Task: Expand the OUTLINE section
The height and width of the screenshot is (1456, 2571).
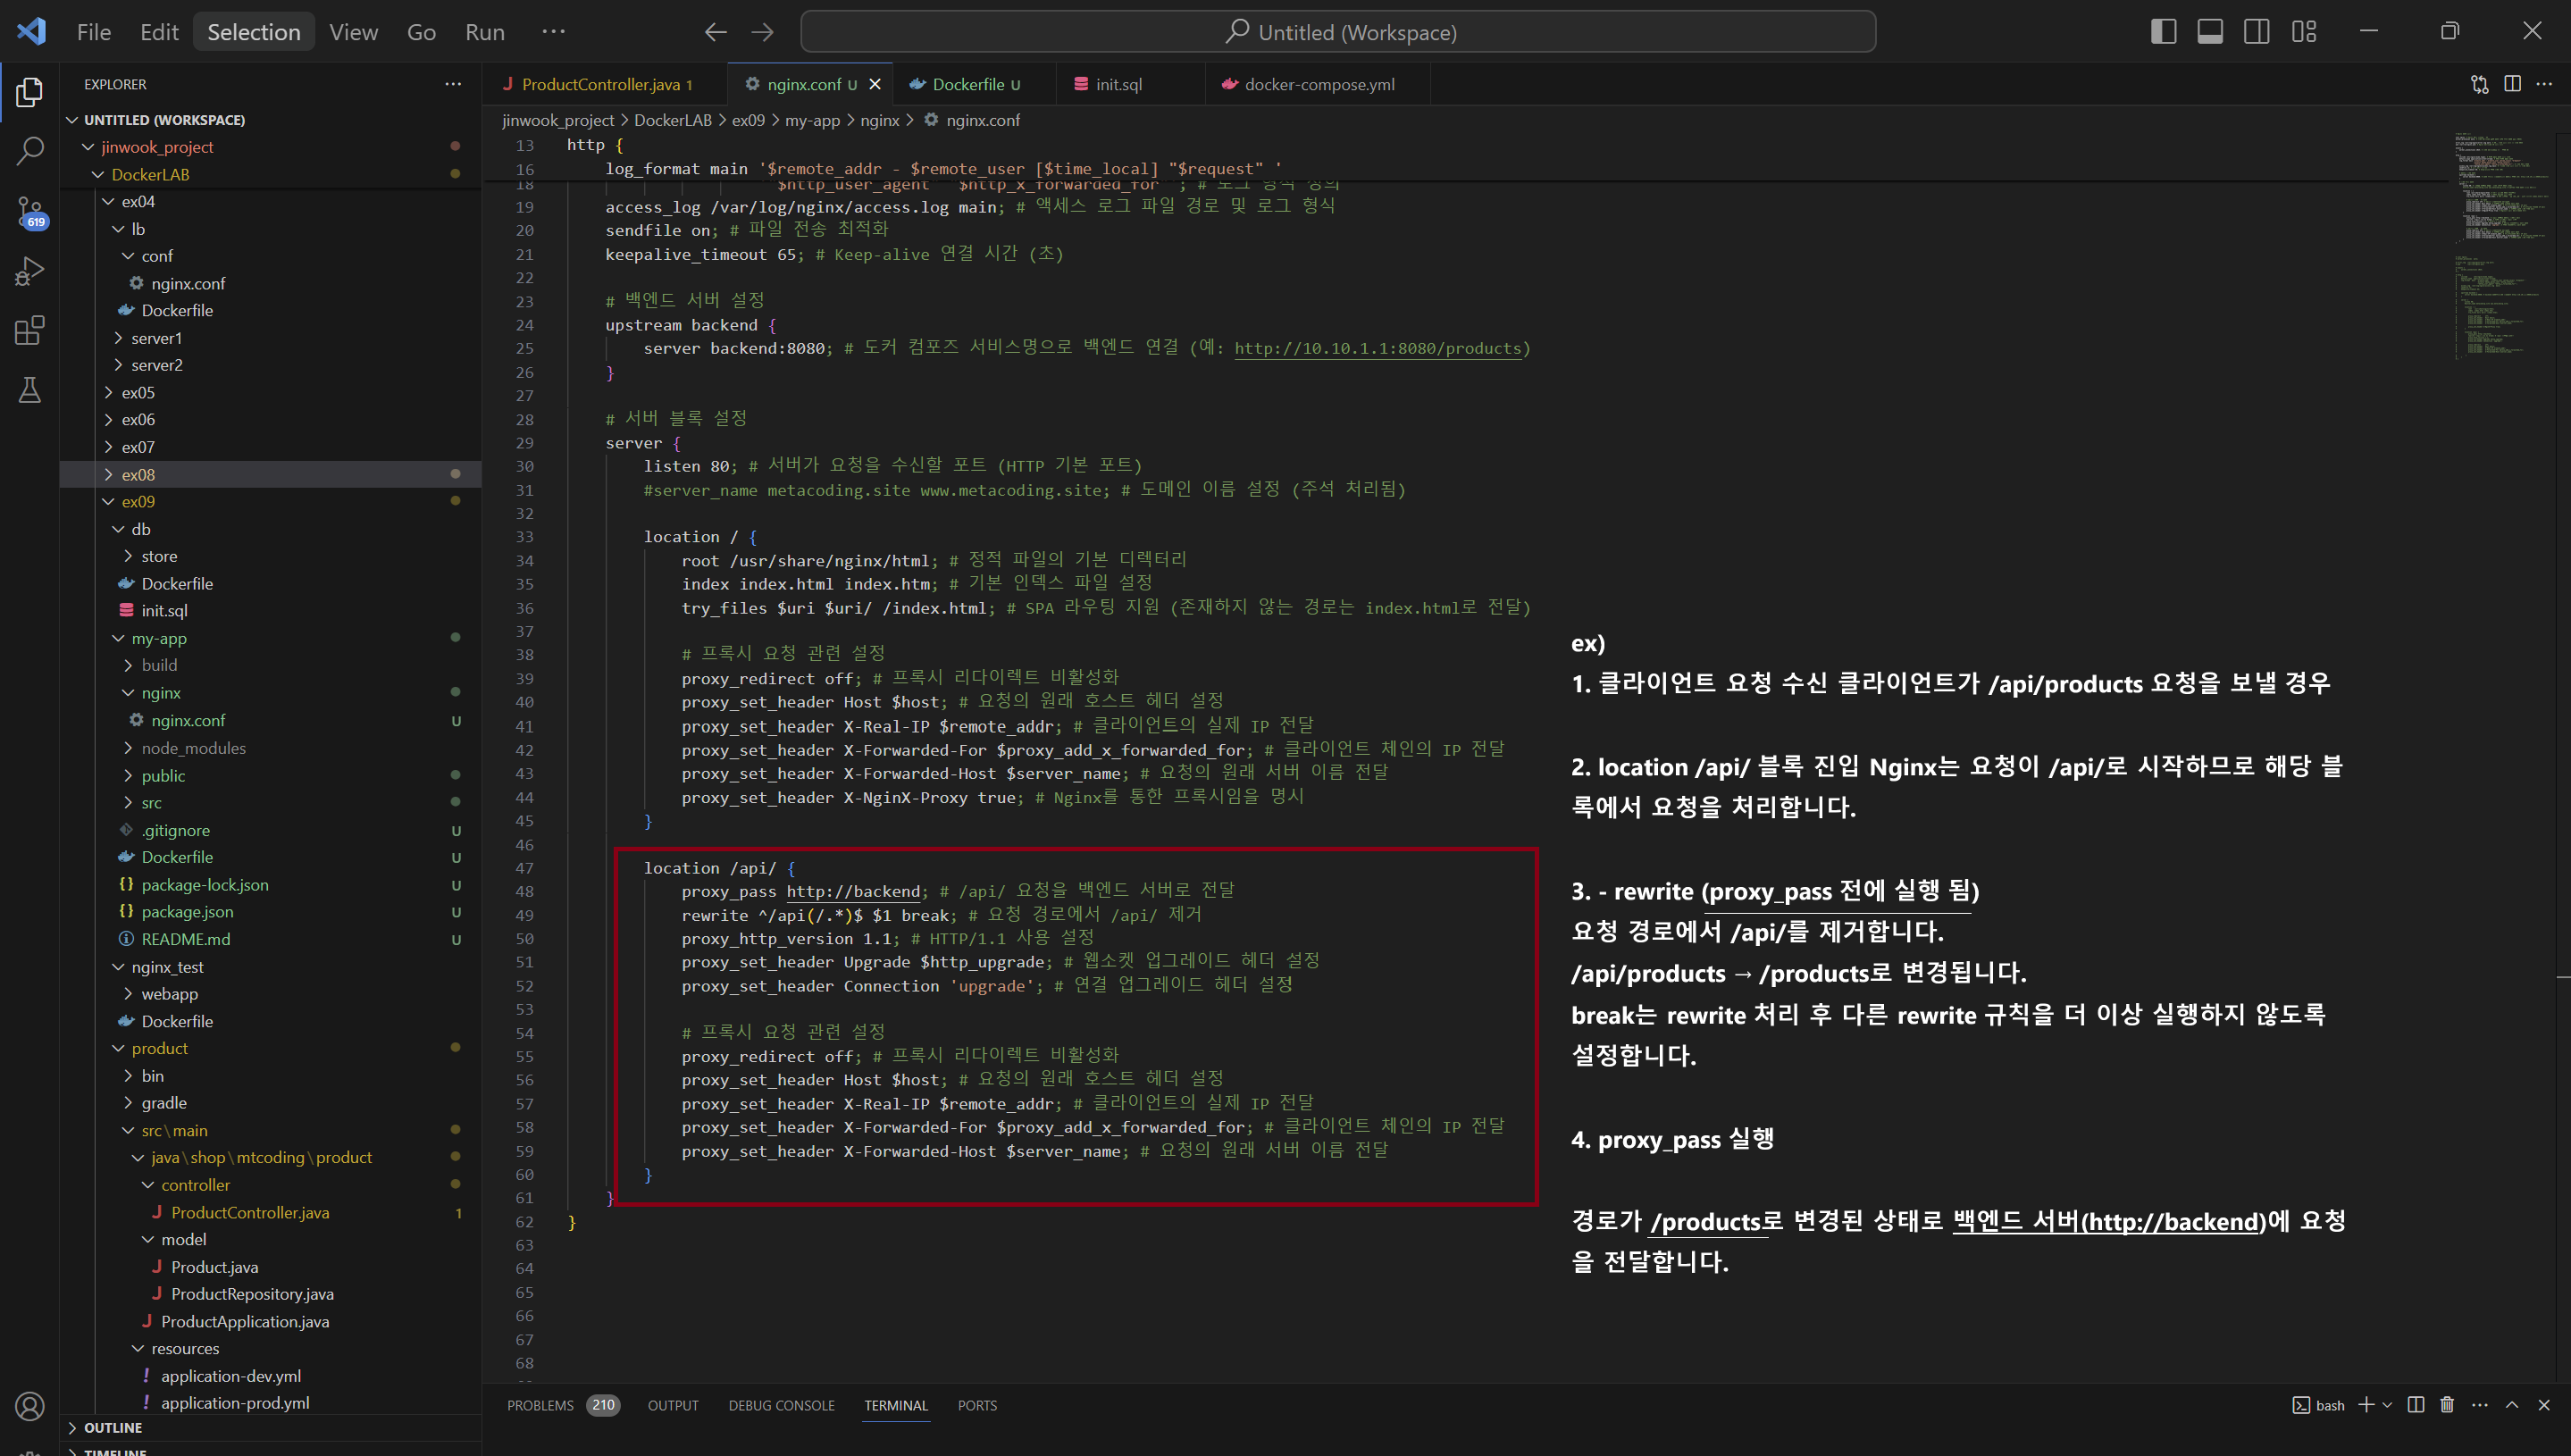Action: [112, 1427]
